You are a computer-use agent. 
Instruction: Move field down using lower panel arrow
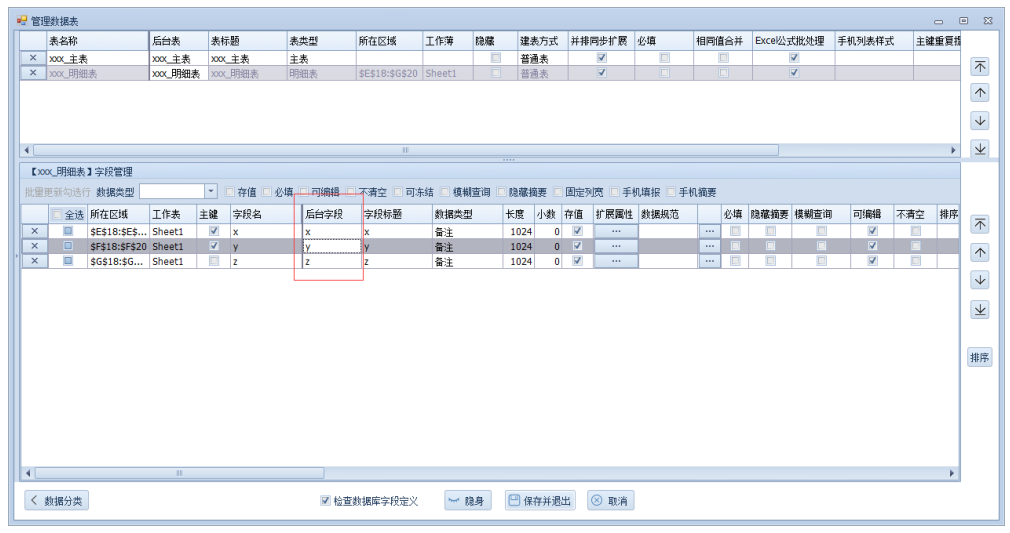(980, 281)
